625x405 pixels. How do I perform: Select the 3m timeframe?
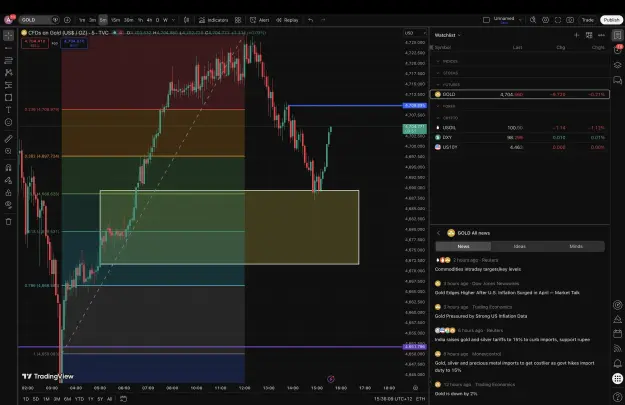point(92,20)
